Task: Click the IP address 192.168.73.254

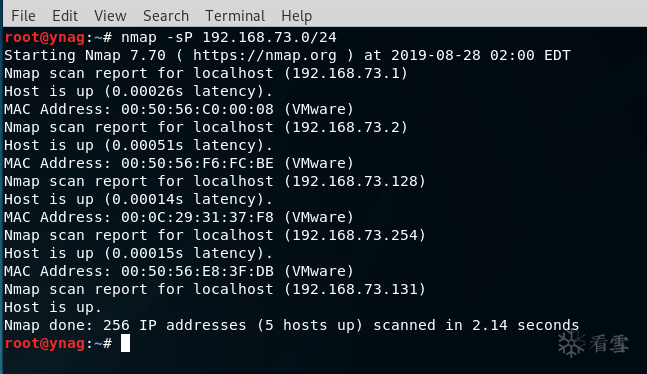Action: point(355,236)
